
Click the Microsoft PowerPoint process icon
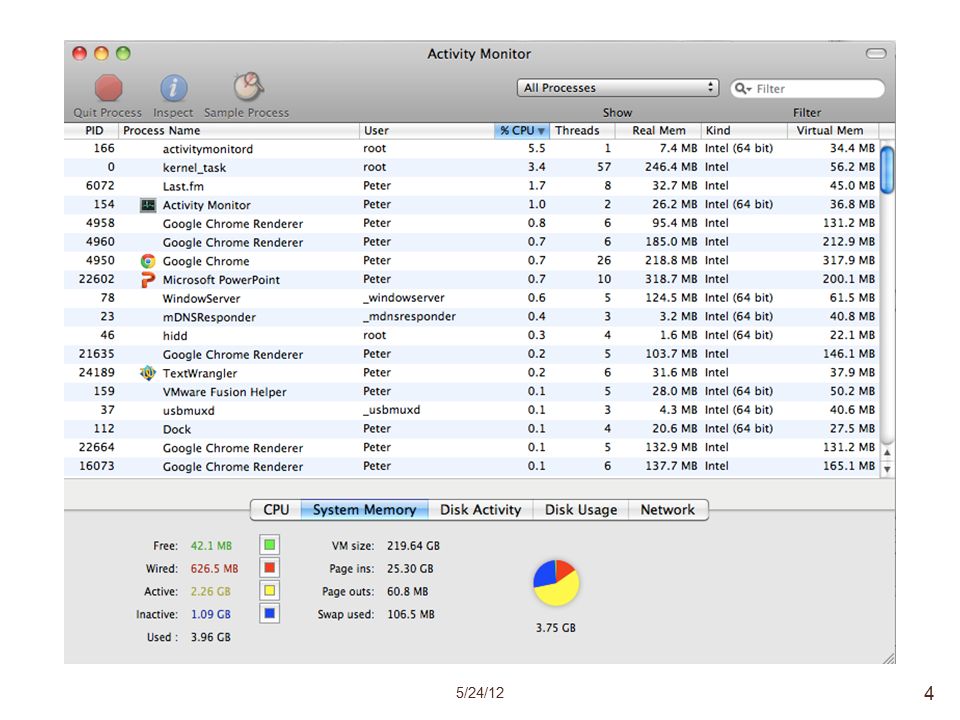click(x=148, y=280)
